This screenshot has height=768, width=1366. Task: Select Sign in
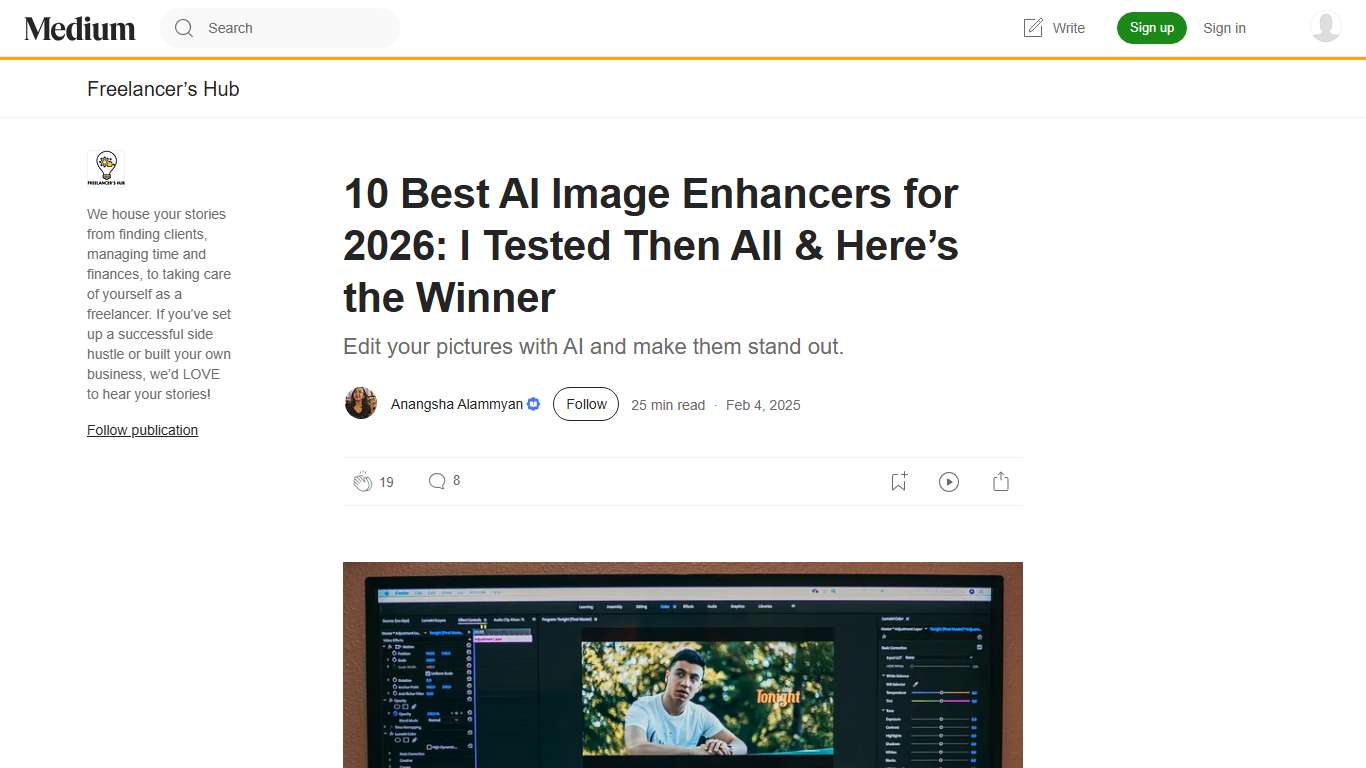(x=1224, y=28)
